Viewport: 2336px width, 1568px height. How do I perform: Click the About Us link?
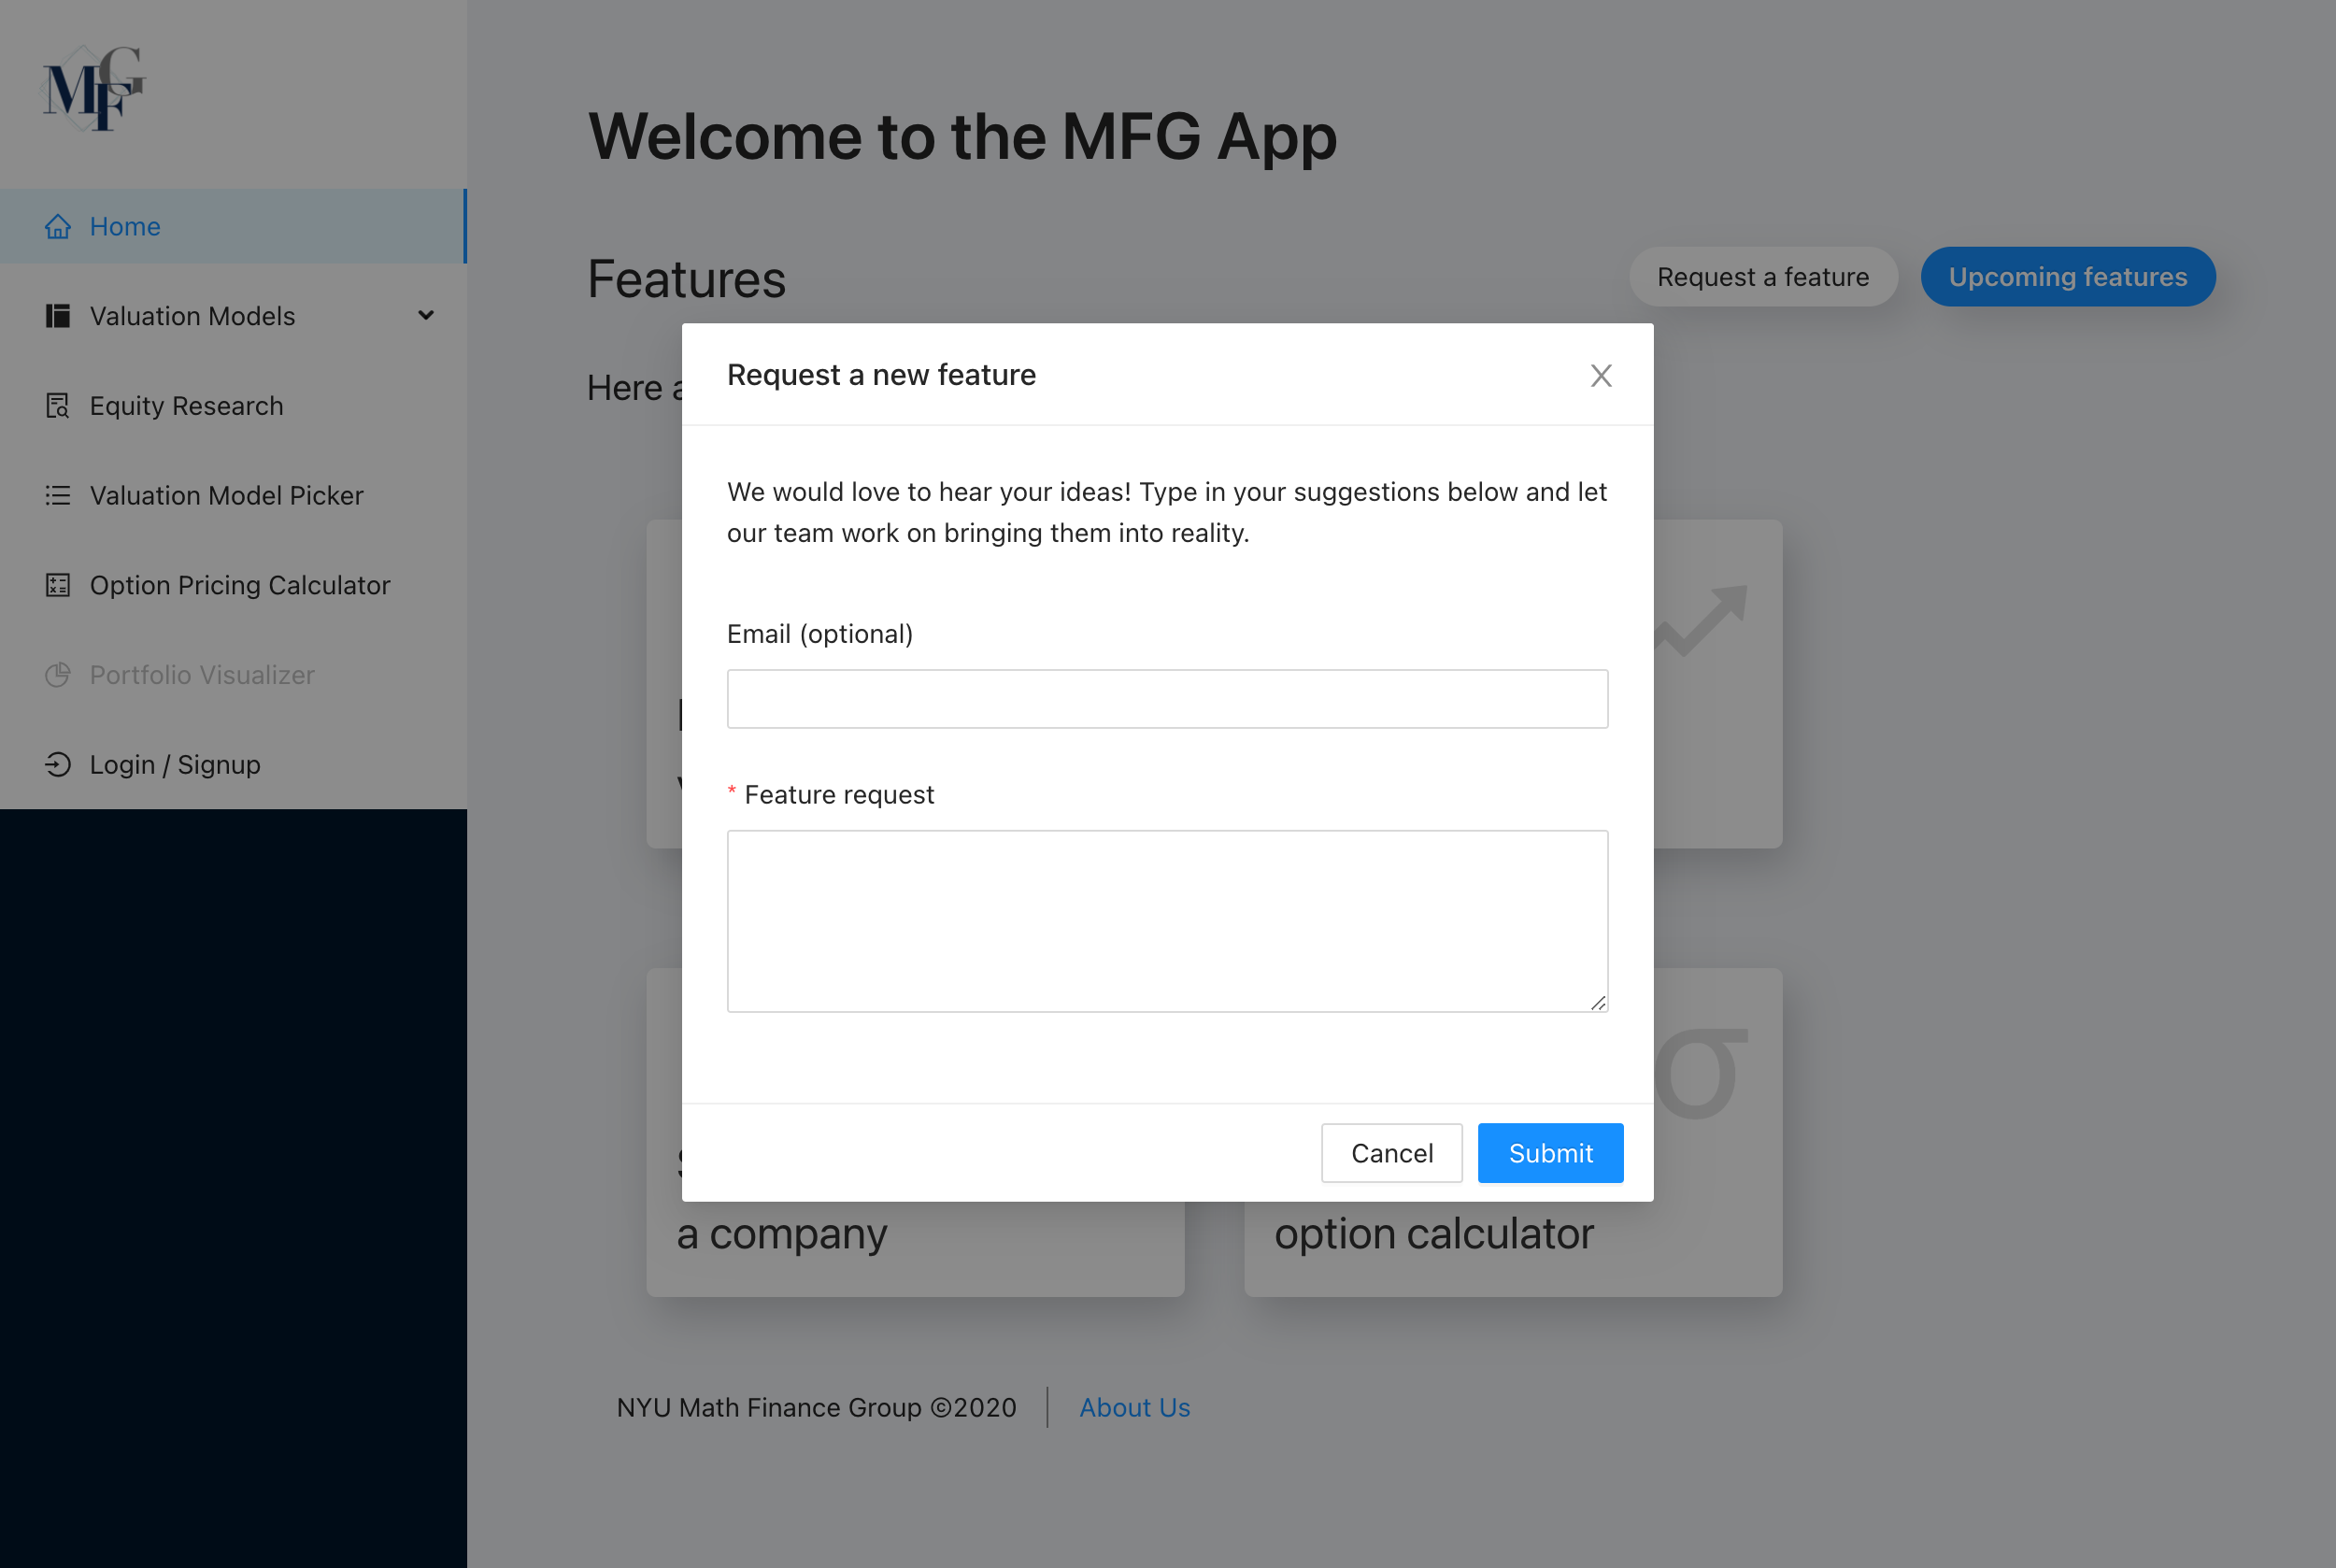pos(1133,1407)
